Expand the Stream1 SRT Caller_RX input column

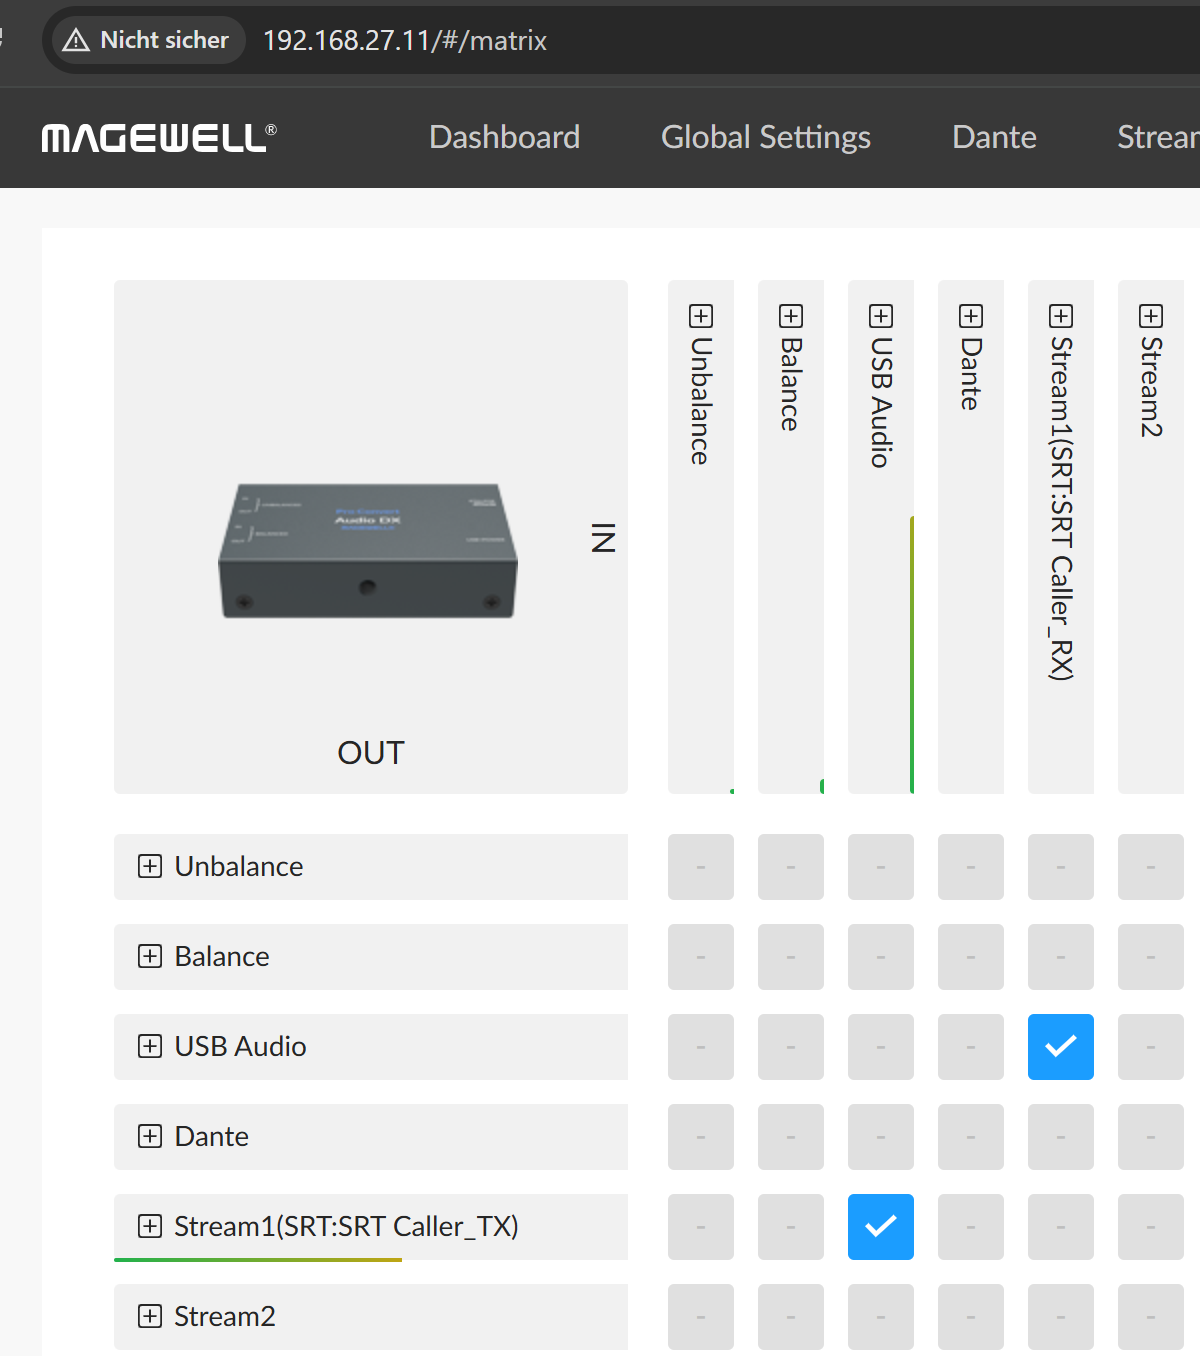pyautogui.click(x=1061, y=316)
